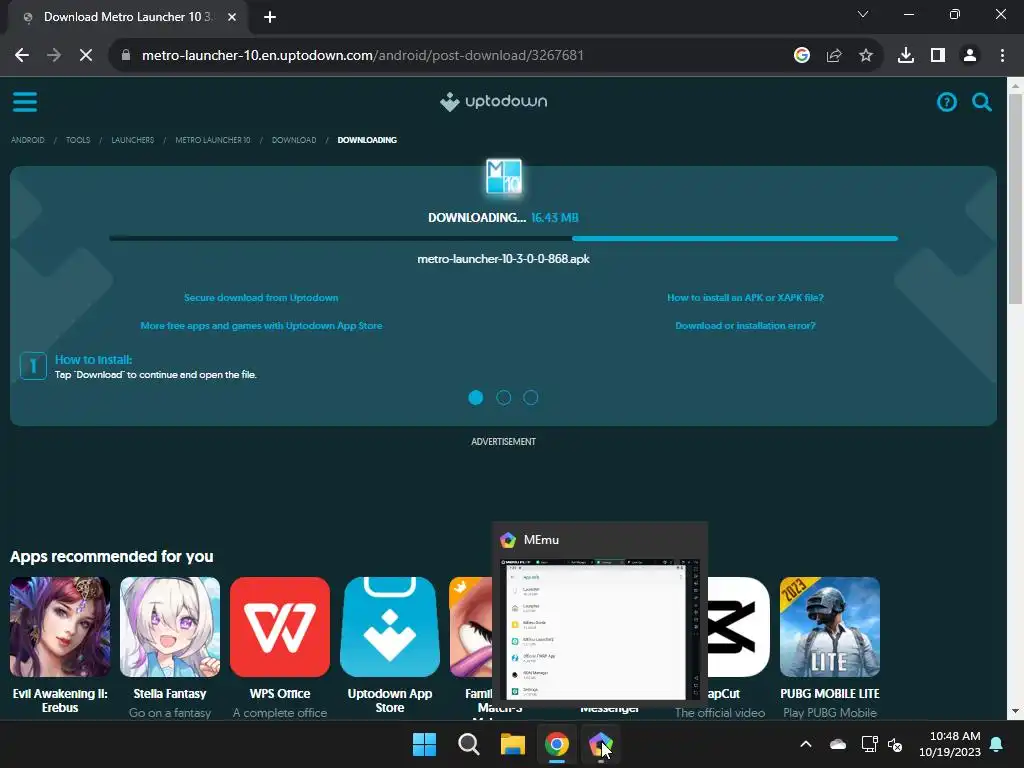
Task: Switch to the MEmu taskbar icon
Action: coord(601,744)
